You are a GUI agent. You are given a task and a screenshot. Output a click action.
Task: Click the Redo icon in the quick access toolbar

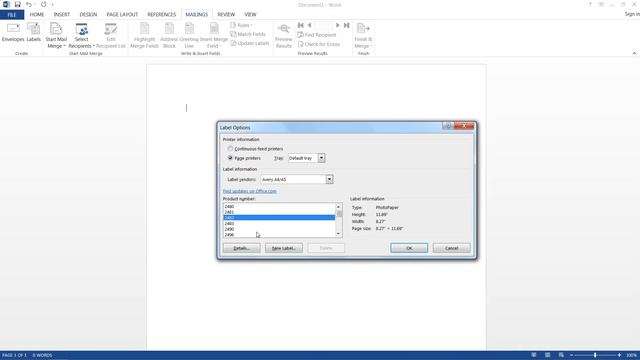click(x=44, y=4)
